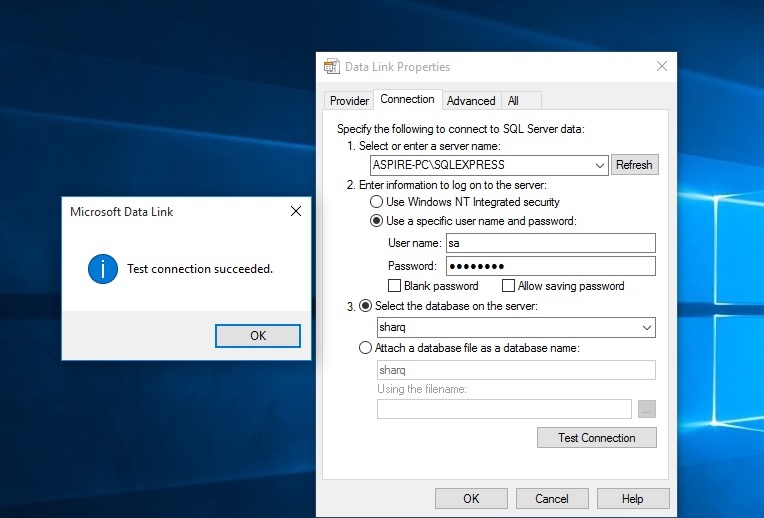Click the User name field containing sa

[551, 243]
